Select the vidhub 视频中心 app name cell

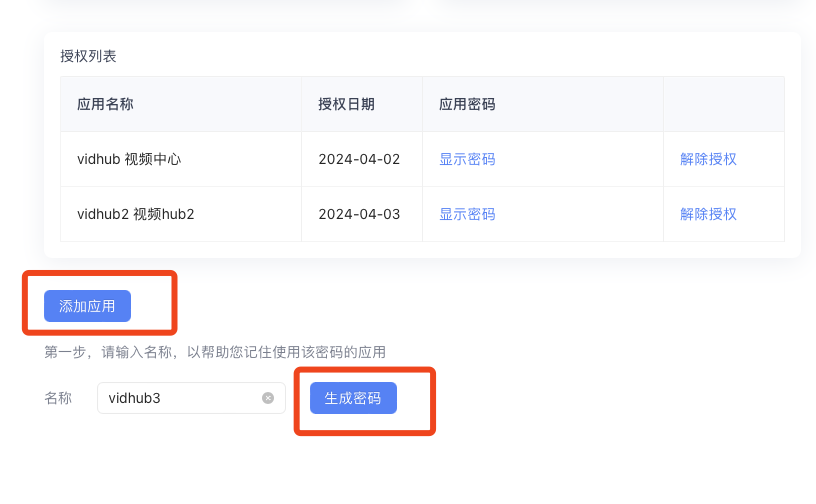pyautogui.click(x=128, y=159)
